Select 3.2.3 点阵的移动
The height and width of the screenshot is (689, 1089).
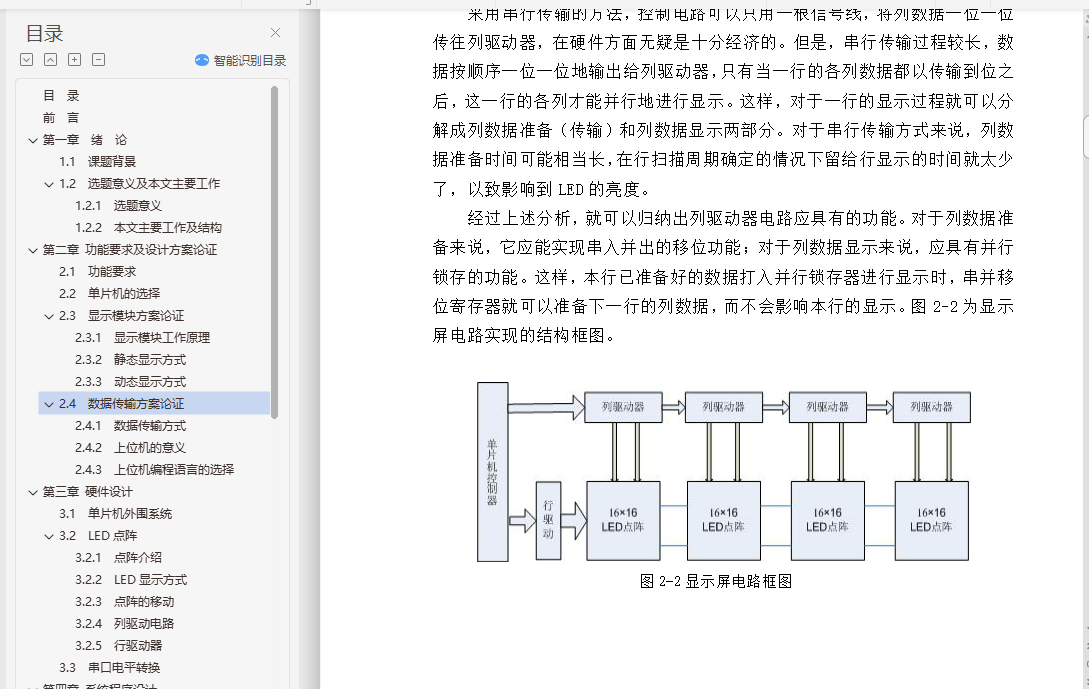point(124,602)
